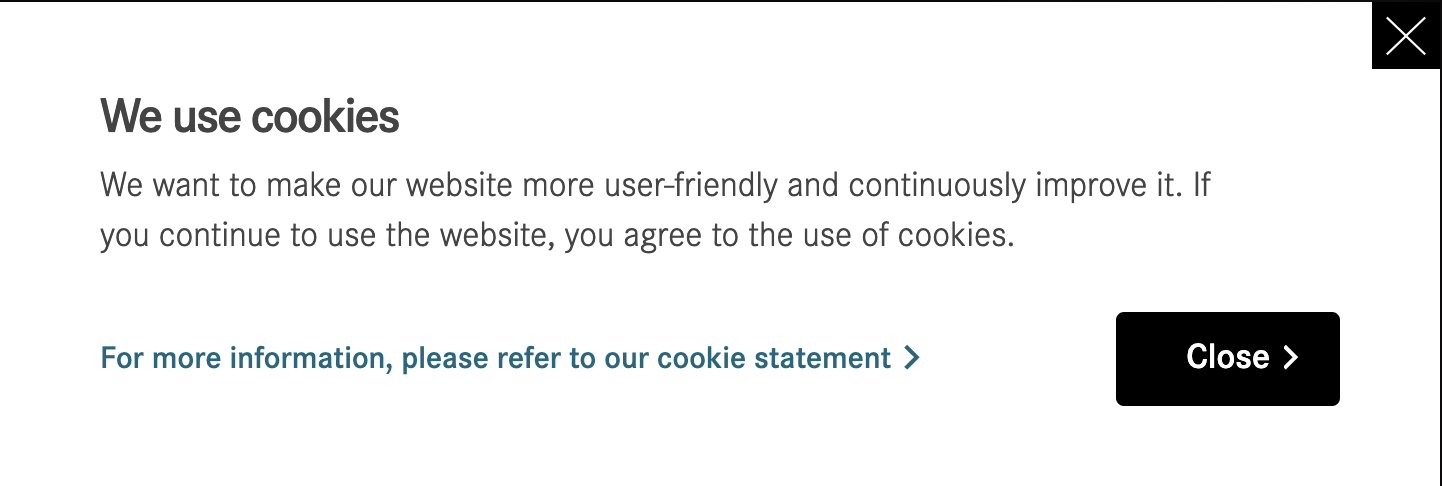Click the white chevron inside the Close button
The width and height of the screenshot is (1442, 486).
(1290, 358)
